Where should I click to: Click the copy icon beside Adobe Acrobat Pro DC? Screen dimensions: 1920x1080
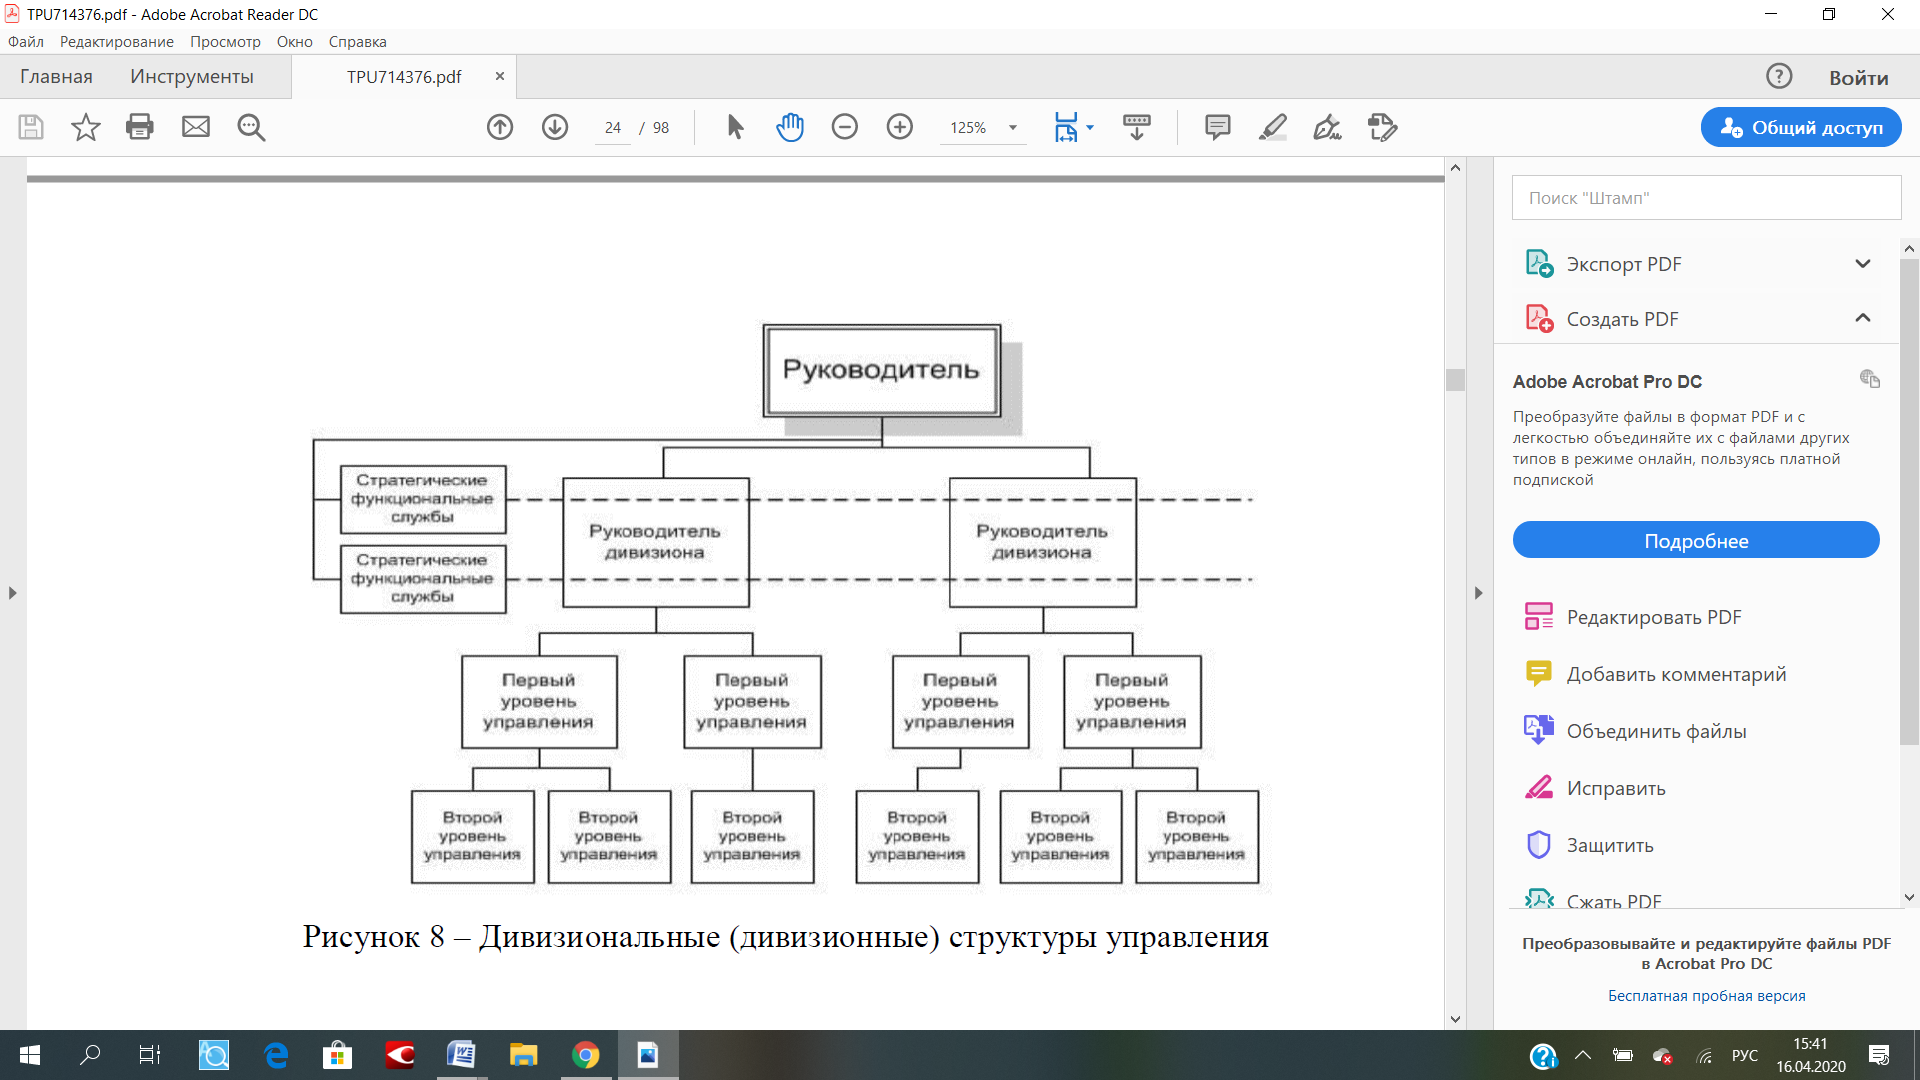[1870, 379]
